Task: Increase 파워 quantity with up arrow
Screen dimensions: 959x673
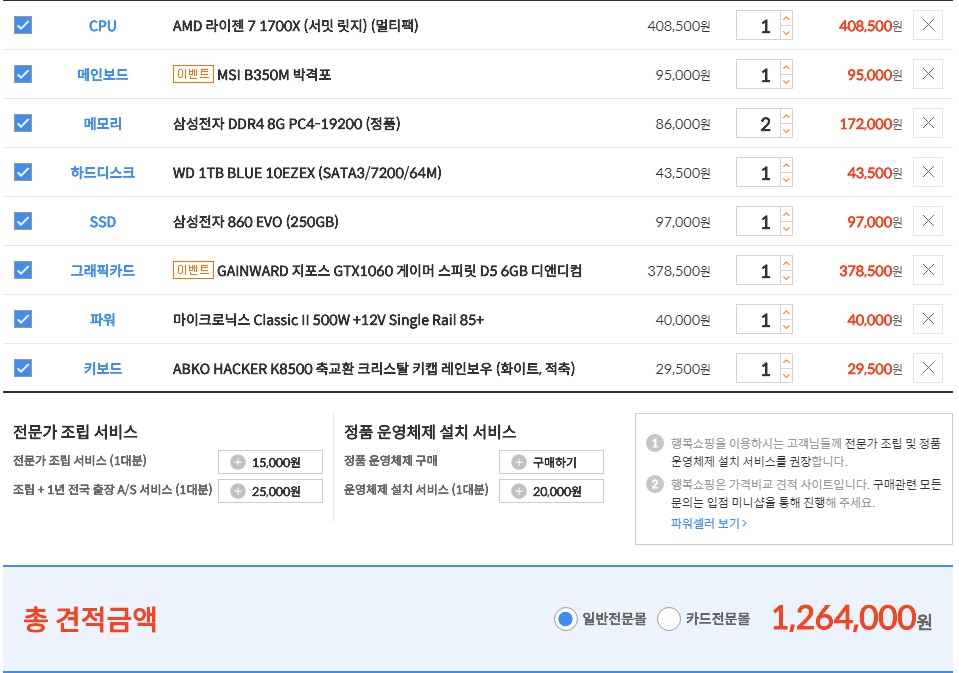Action: 787,312
